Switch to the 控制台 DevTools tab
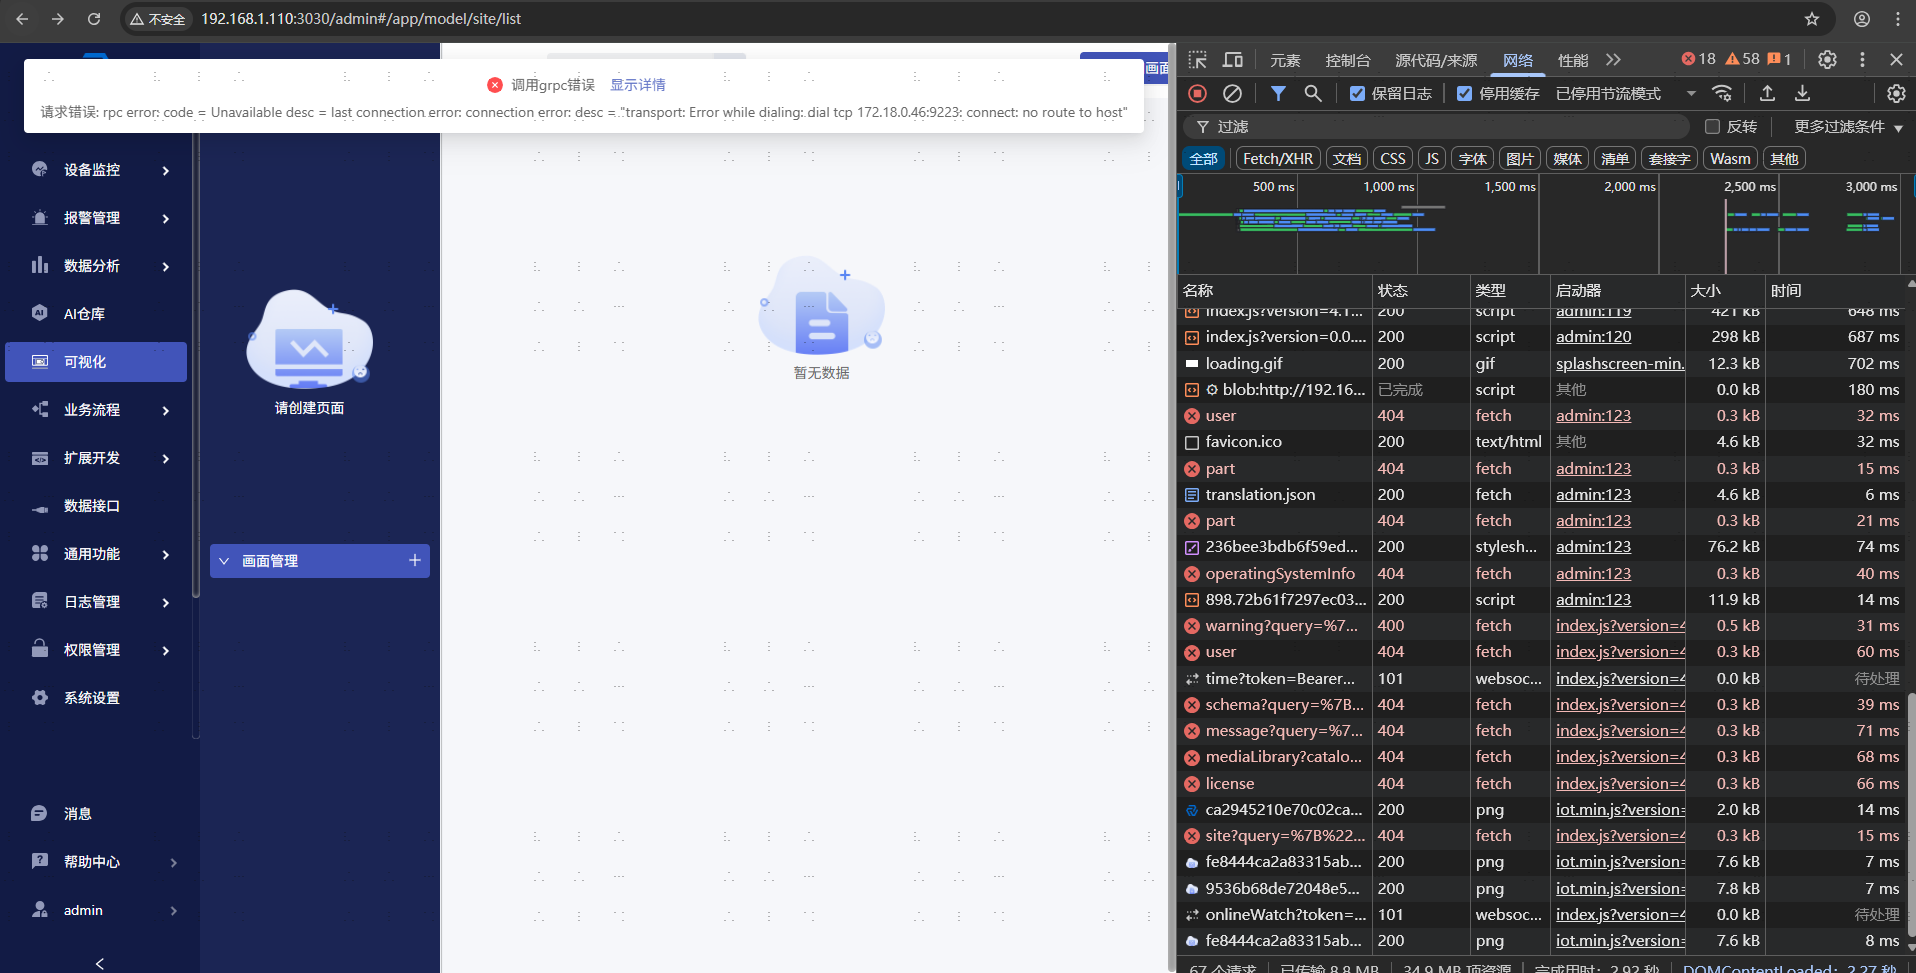This screenshot has height=973, width=1916. (1347, 61)
